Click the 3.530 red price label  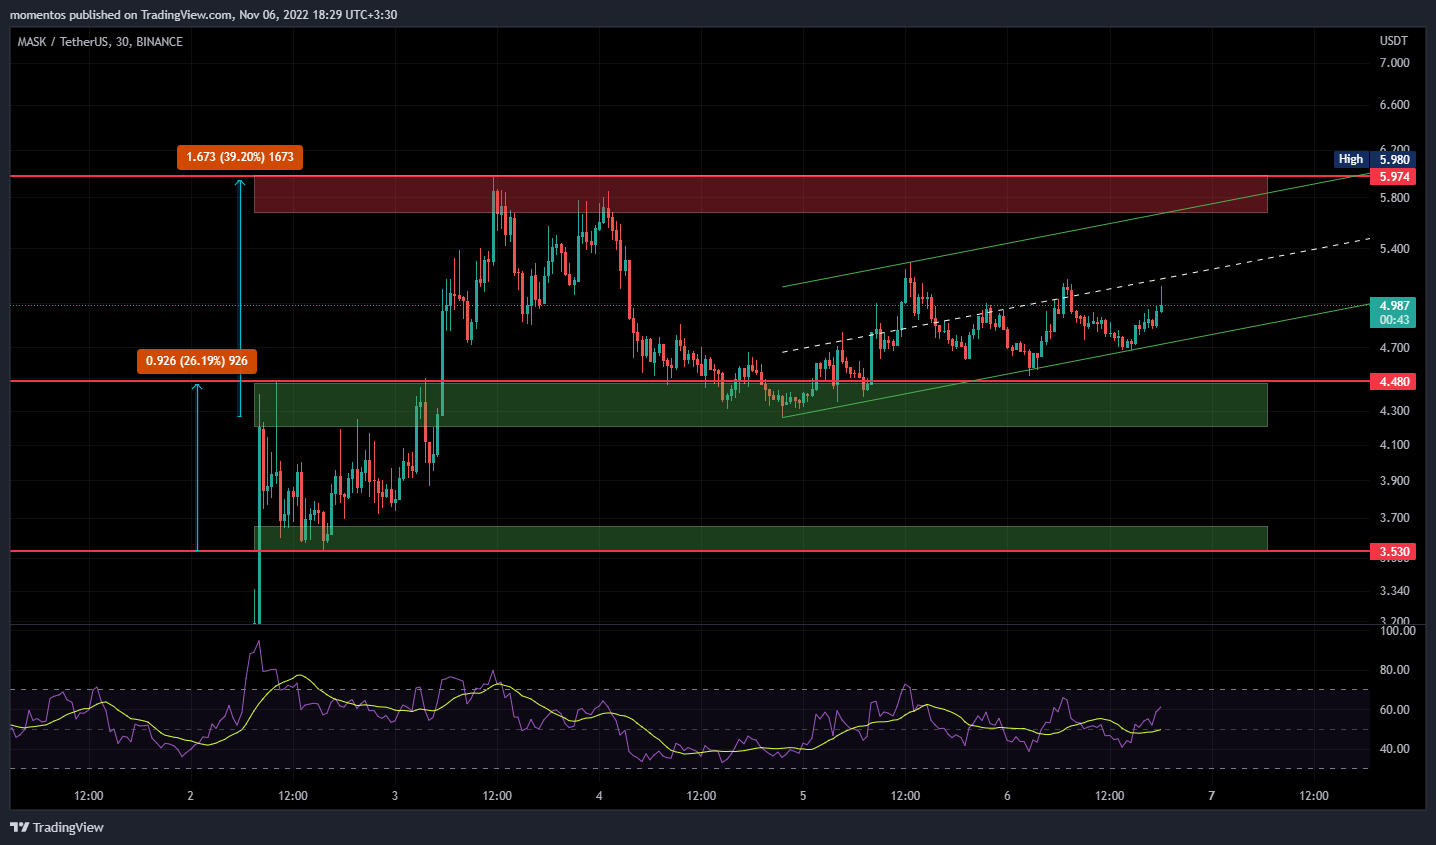[1393, 552]
